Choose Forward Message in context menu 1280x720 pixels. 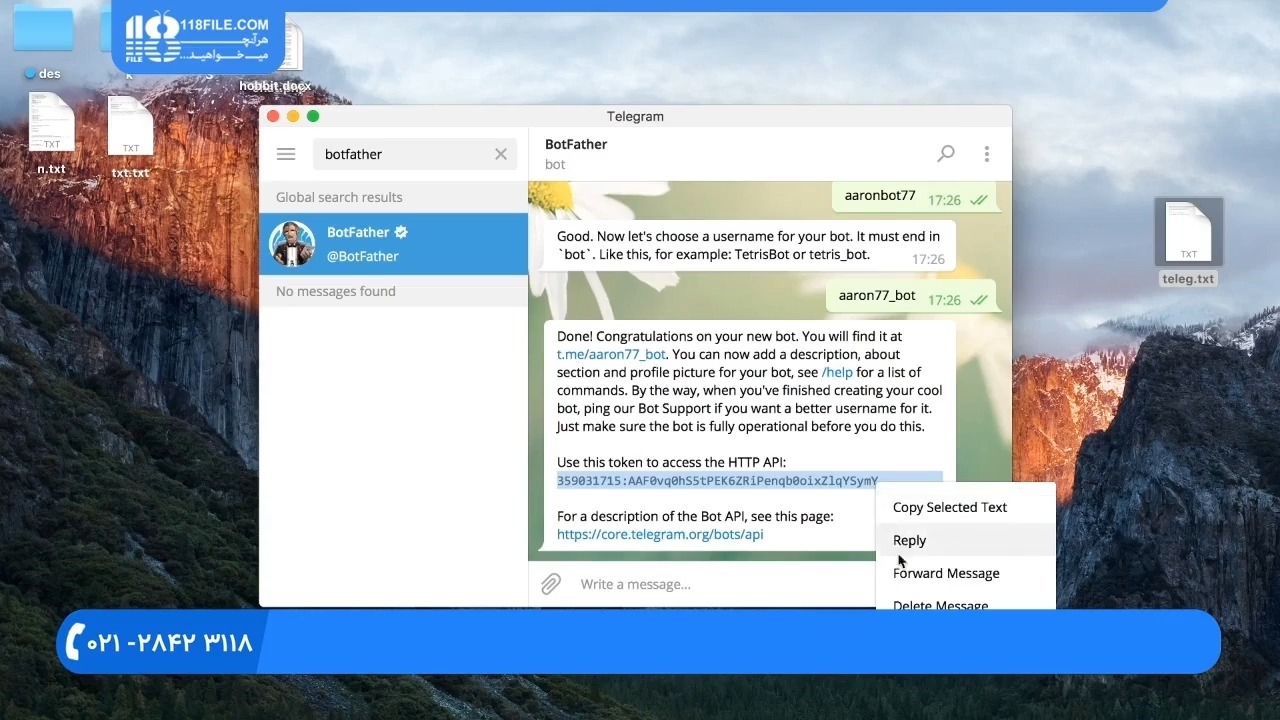945,573
